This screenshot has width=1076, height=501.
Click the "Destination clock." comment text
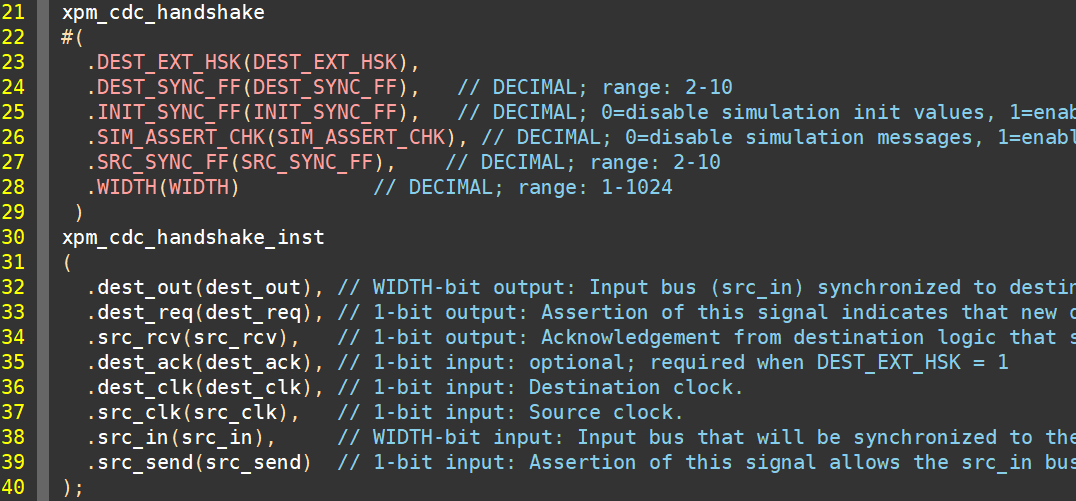636,387
